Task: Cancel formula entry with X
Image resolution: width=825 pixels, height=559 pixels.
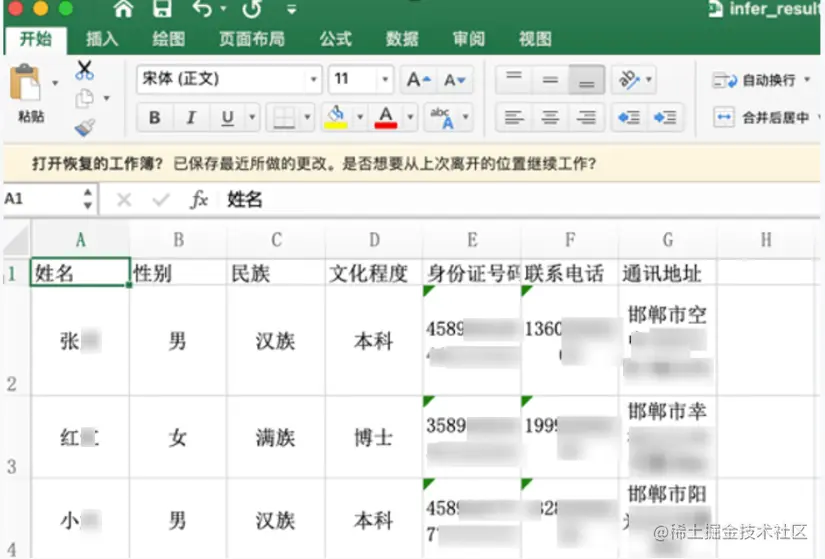Action: pyautogui.click(x=124, y=199)
